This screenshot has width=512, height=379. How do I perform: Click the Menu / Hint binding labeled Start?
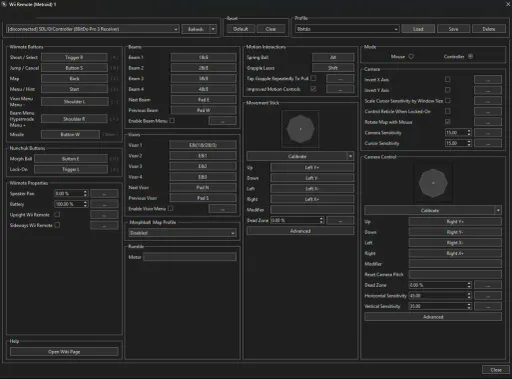(x=74, y=89)
